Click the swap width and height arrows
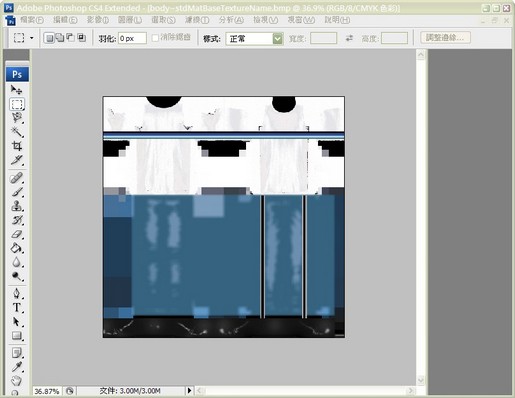Screen dimensions: 515x398 click(x=349, y=38)
